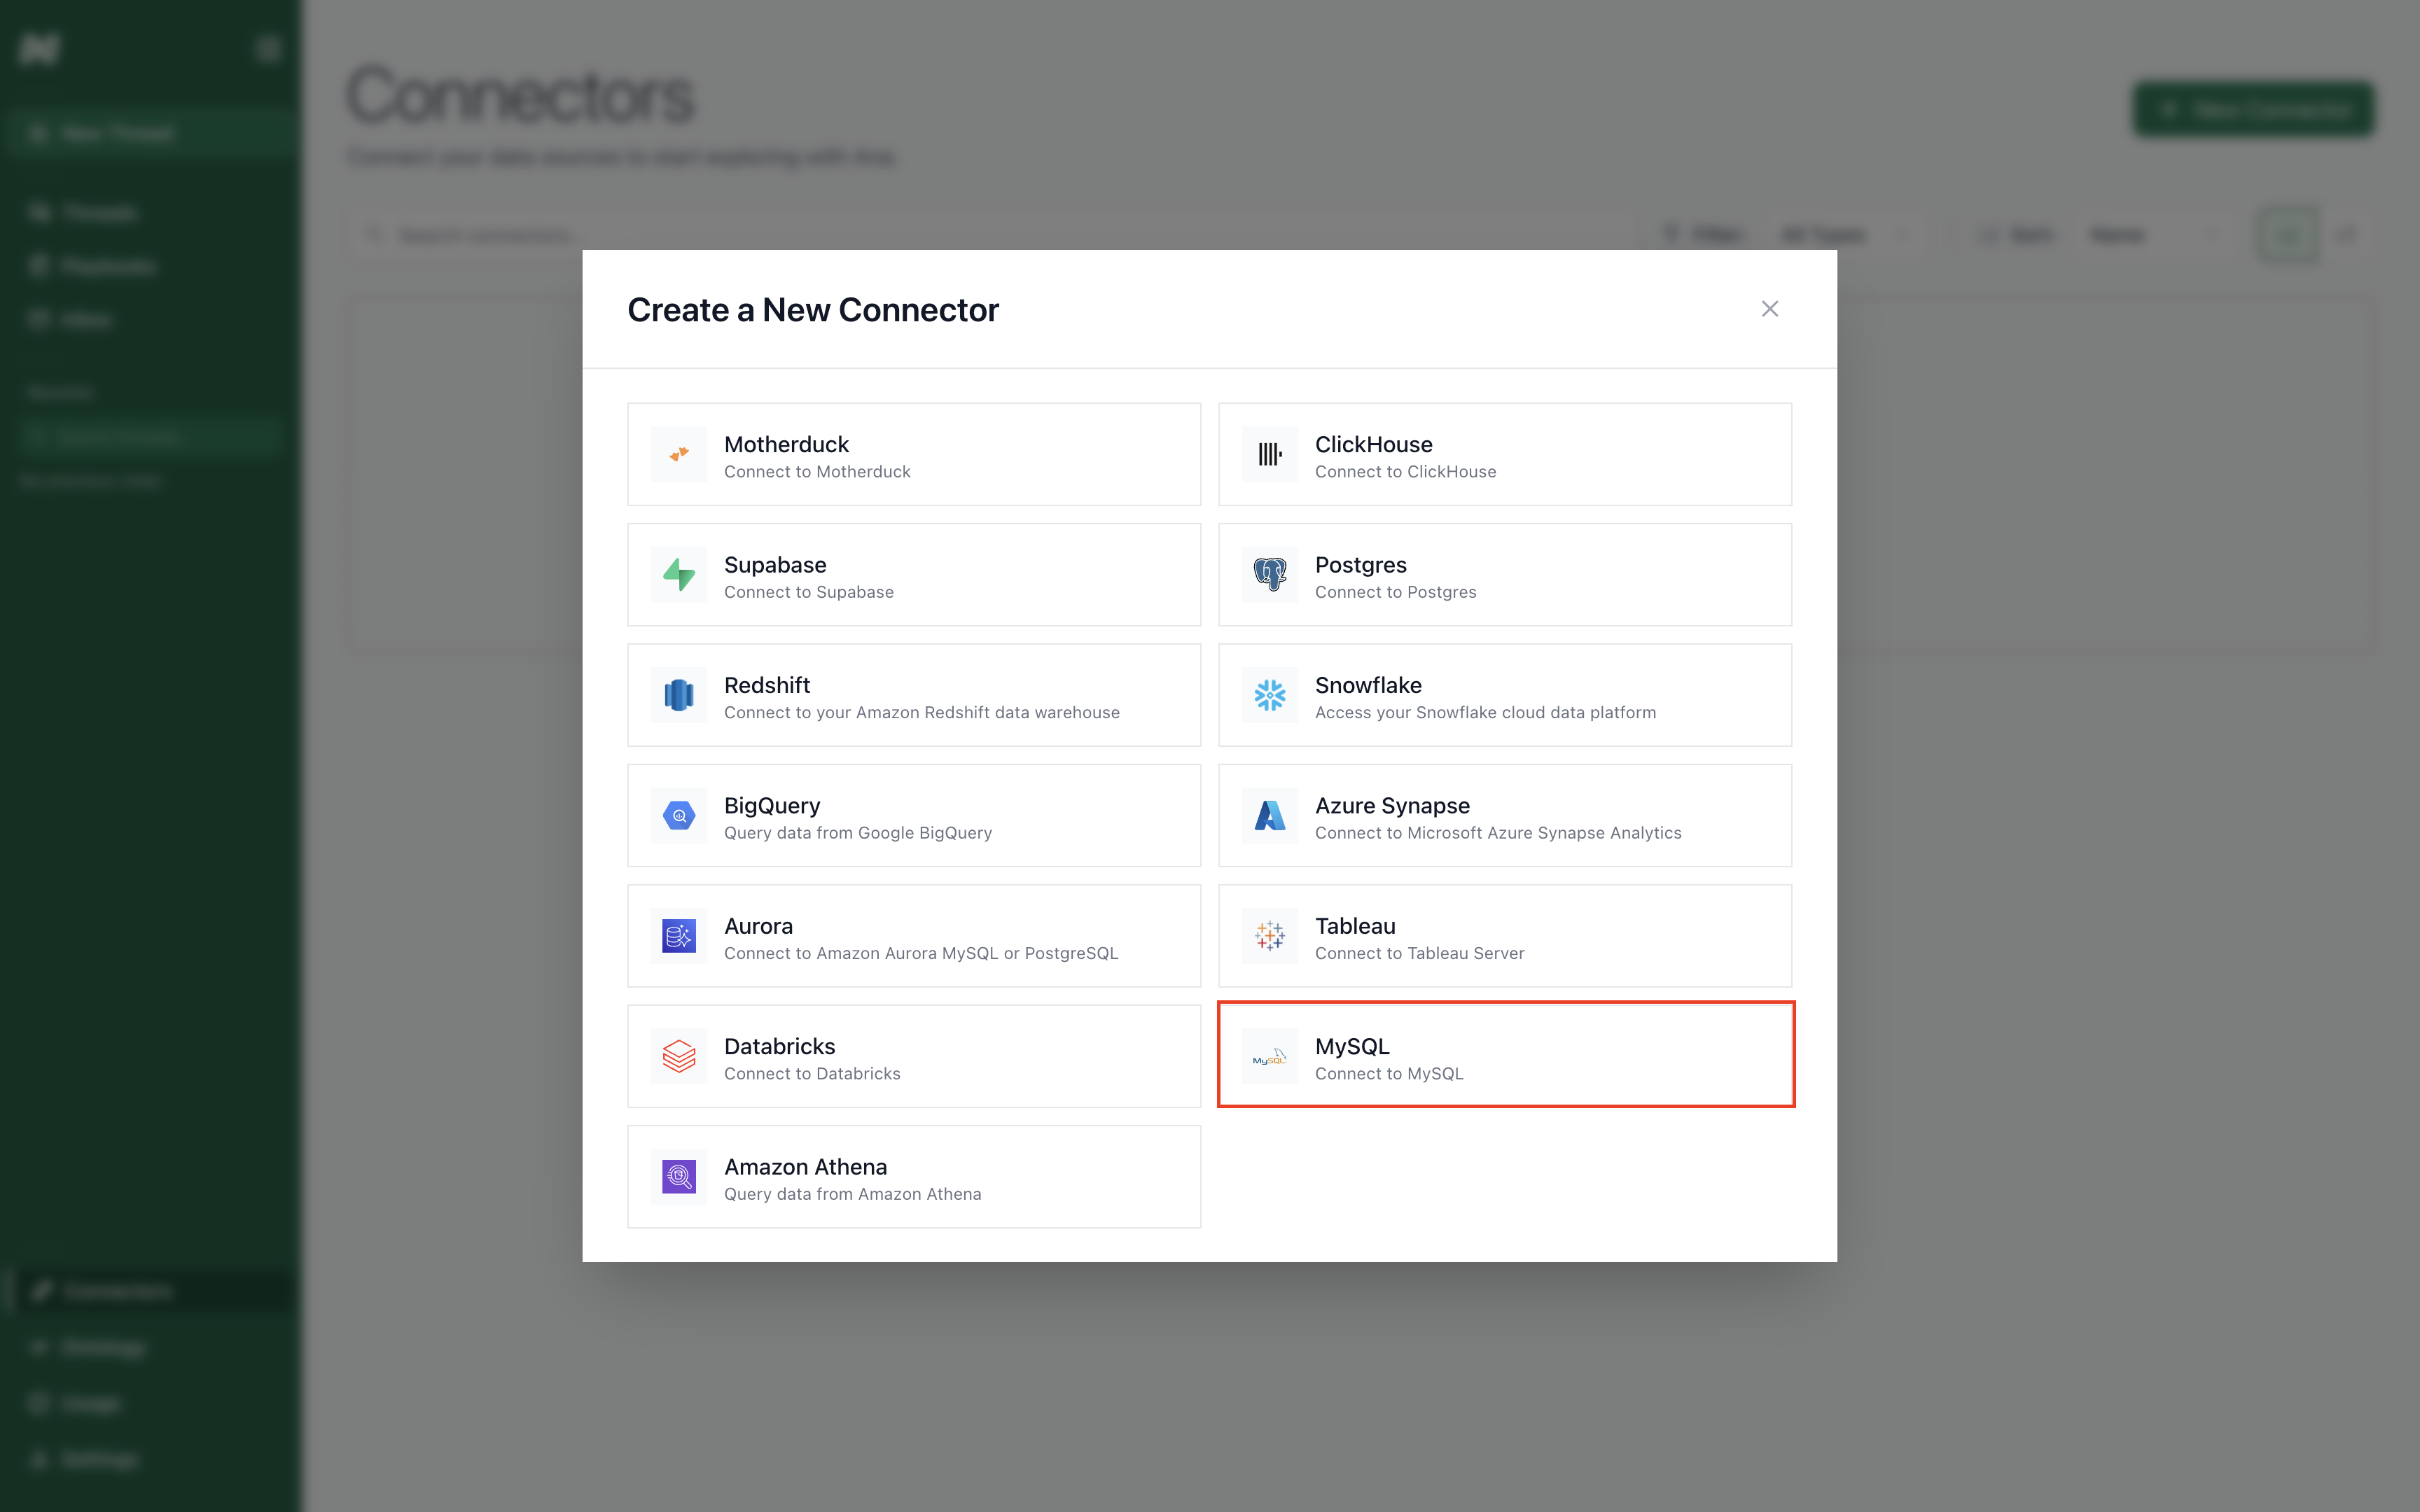Close the Create a New Connector dialog
2420x1512 pixels.
click(x=1770, y=309)
